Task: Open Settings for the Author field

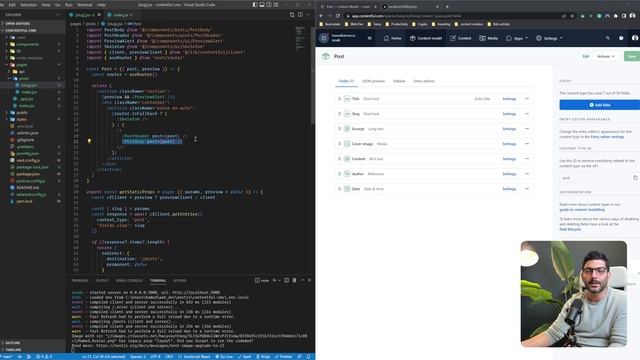Action: 509,174
